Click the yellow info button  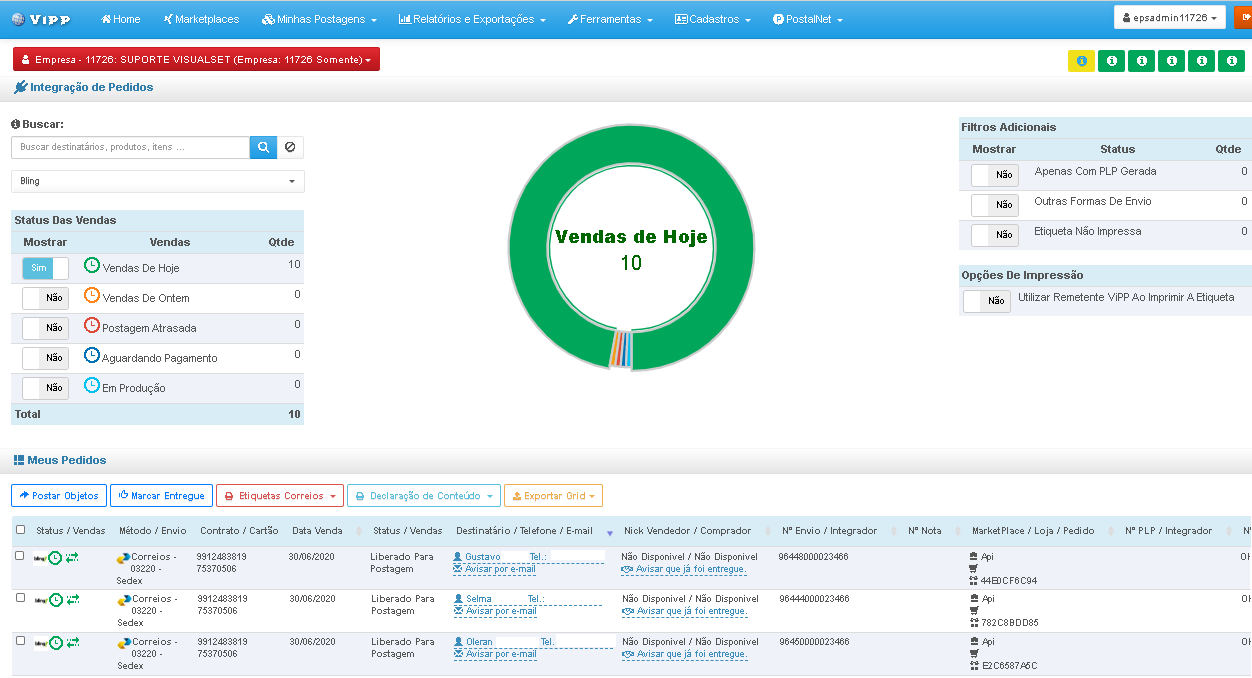click(x=1081, y=61)
